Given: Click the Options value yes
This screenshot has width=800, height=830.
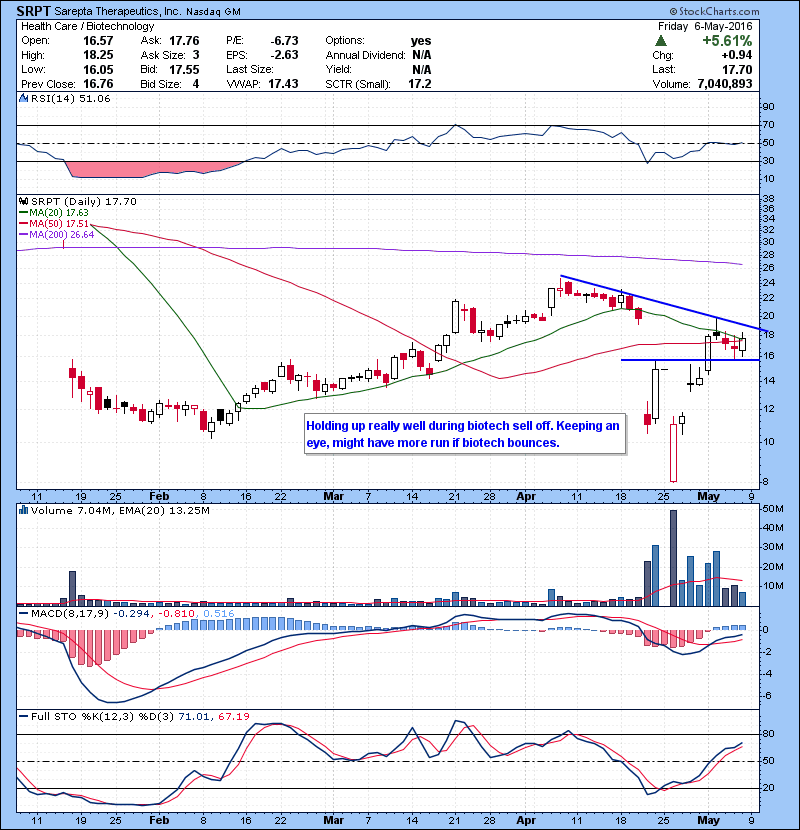Looking at the screenshot, I should (421, 41).
